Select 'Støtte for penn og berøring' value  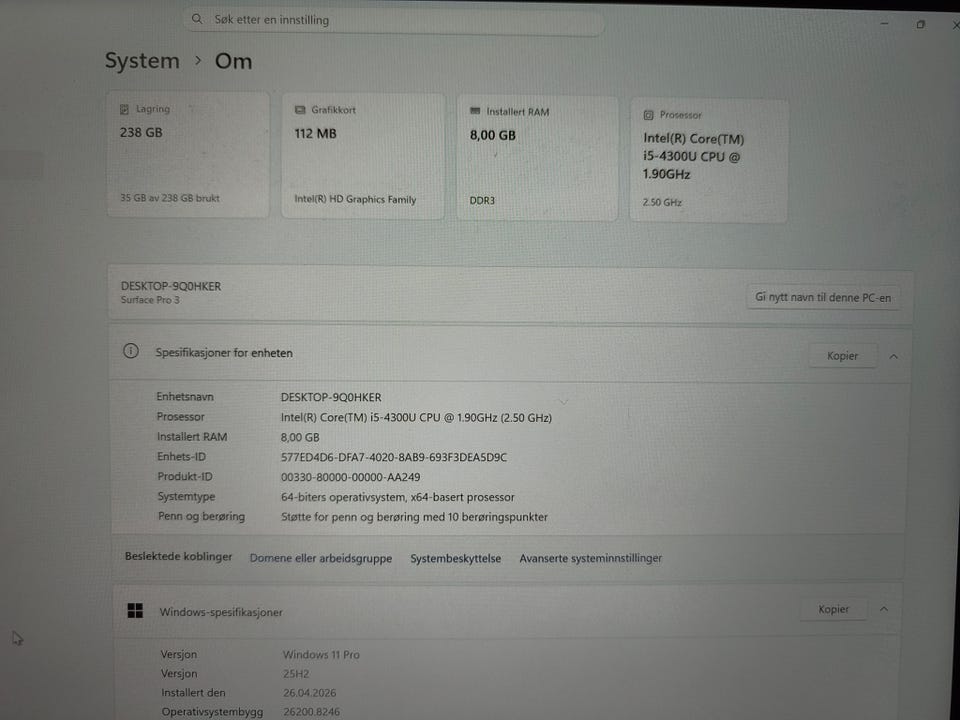(x=414, y=517)
